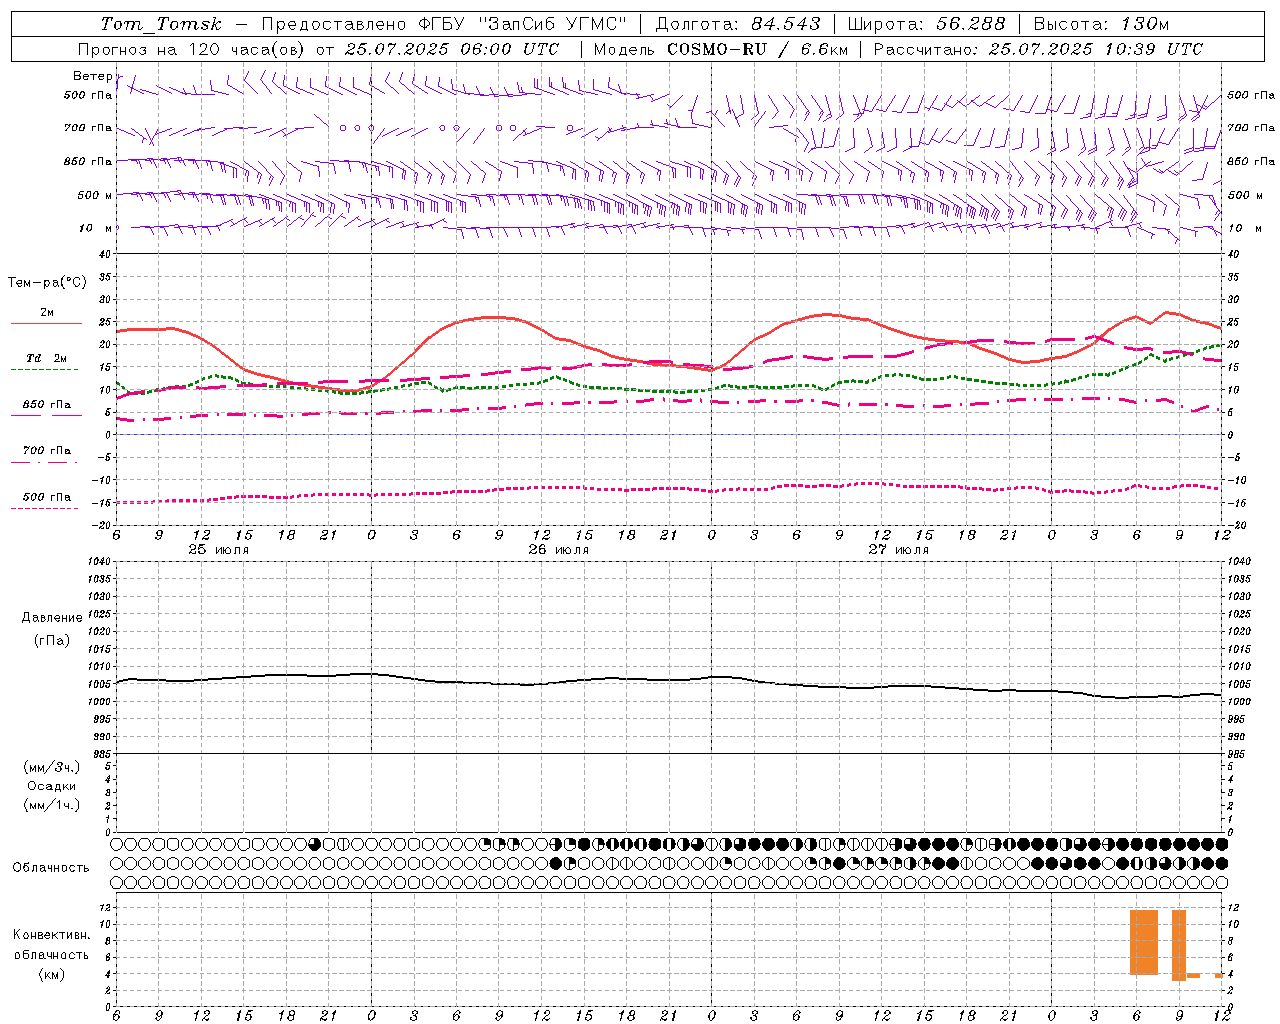Click the "(км)" convective height unit label

[51, 974]
